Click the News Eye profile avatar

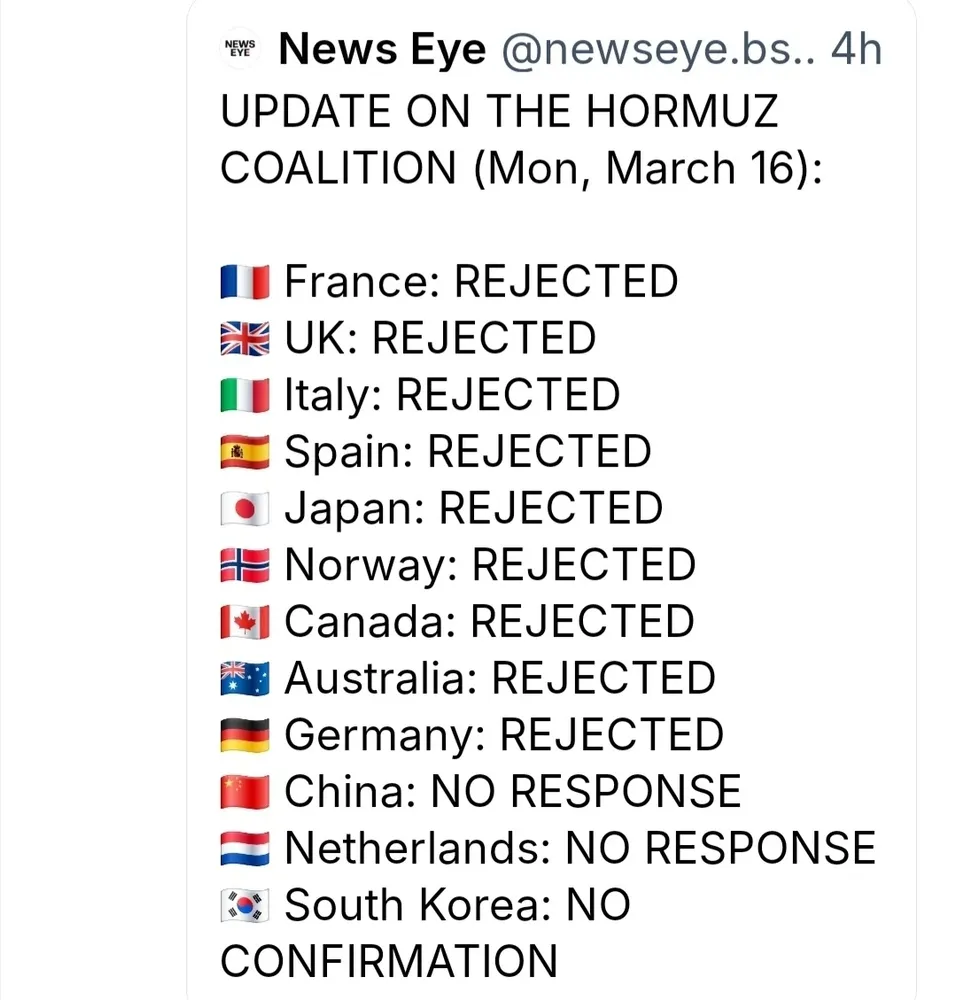click(x=240, y=50)
